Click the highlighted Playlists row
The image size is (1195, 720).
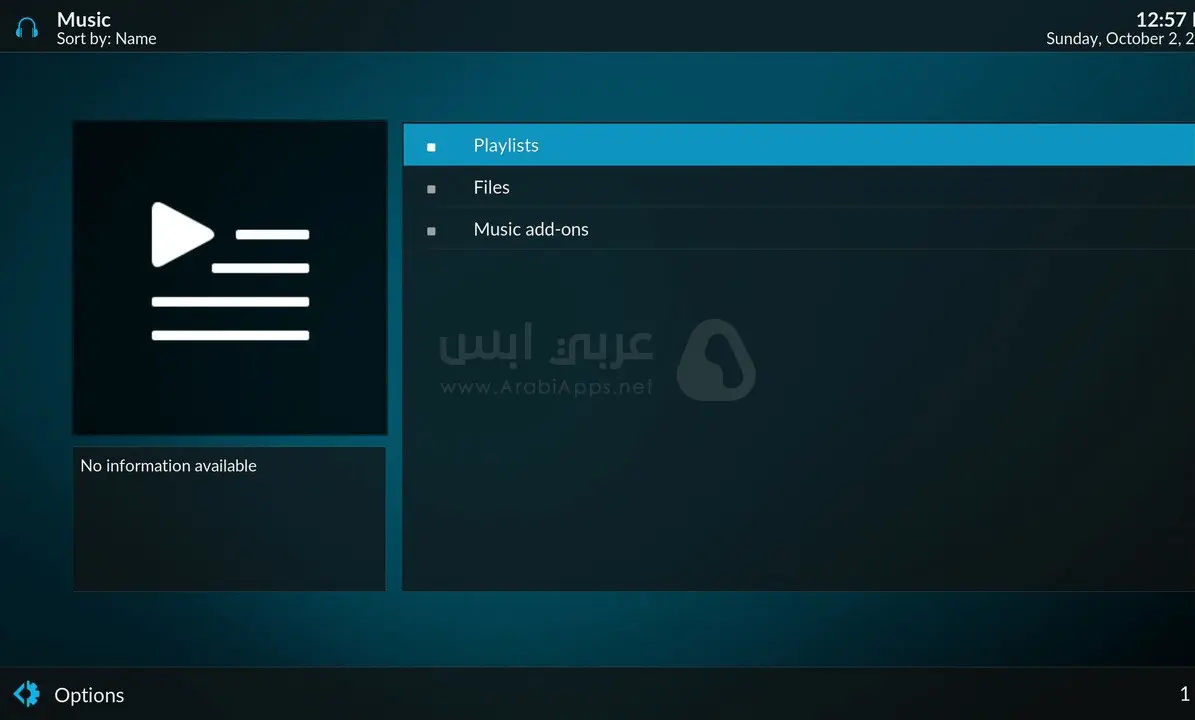pos(700,145)
